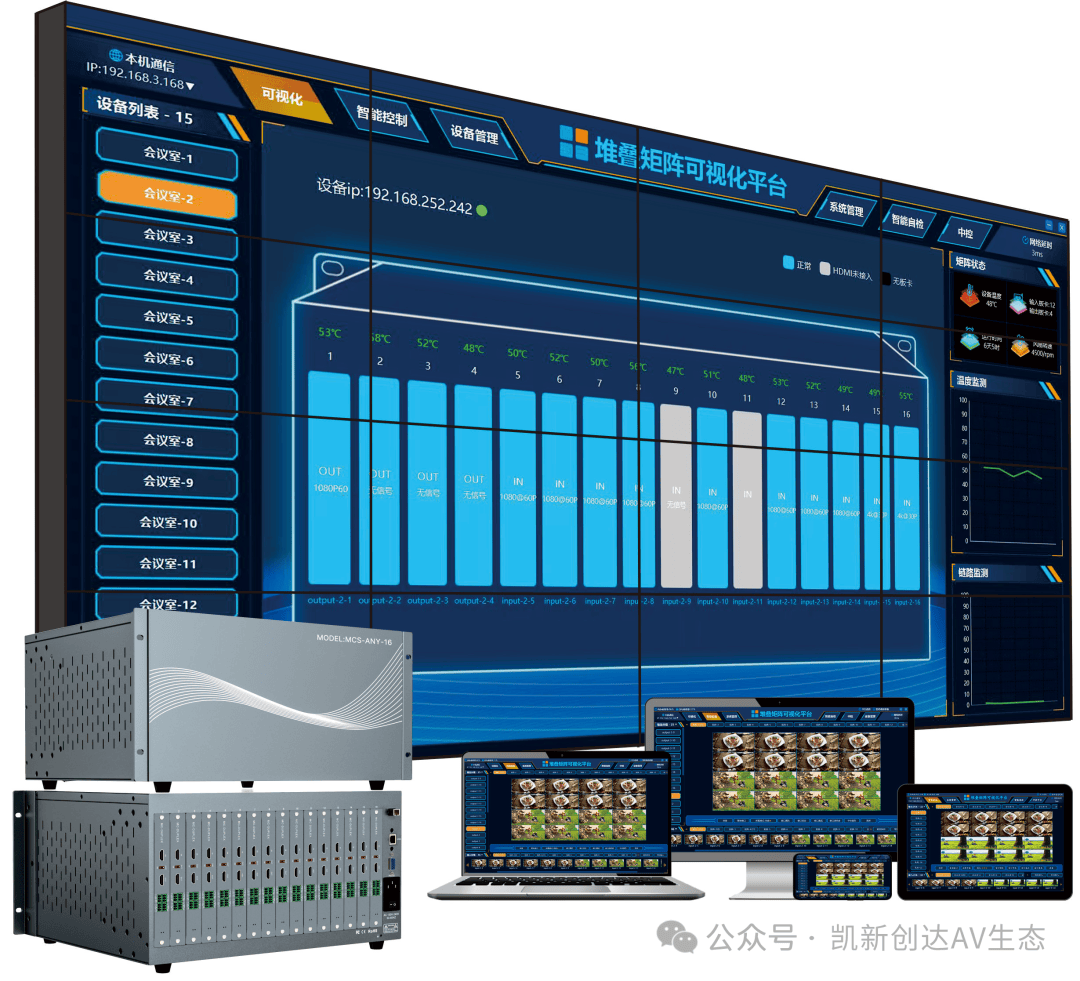Open the 中控 button
Screen dimensions: 1080x981
click(x=964, y=232)
